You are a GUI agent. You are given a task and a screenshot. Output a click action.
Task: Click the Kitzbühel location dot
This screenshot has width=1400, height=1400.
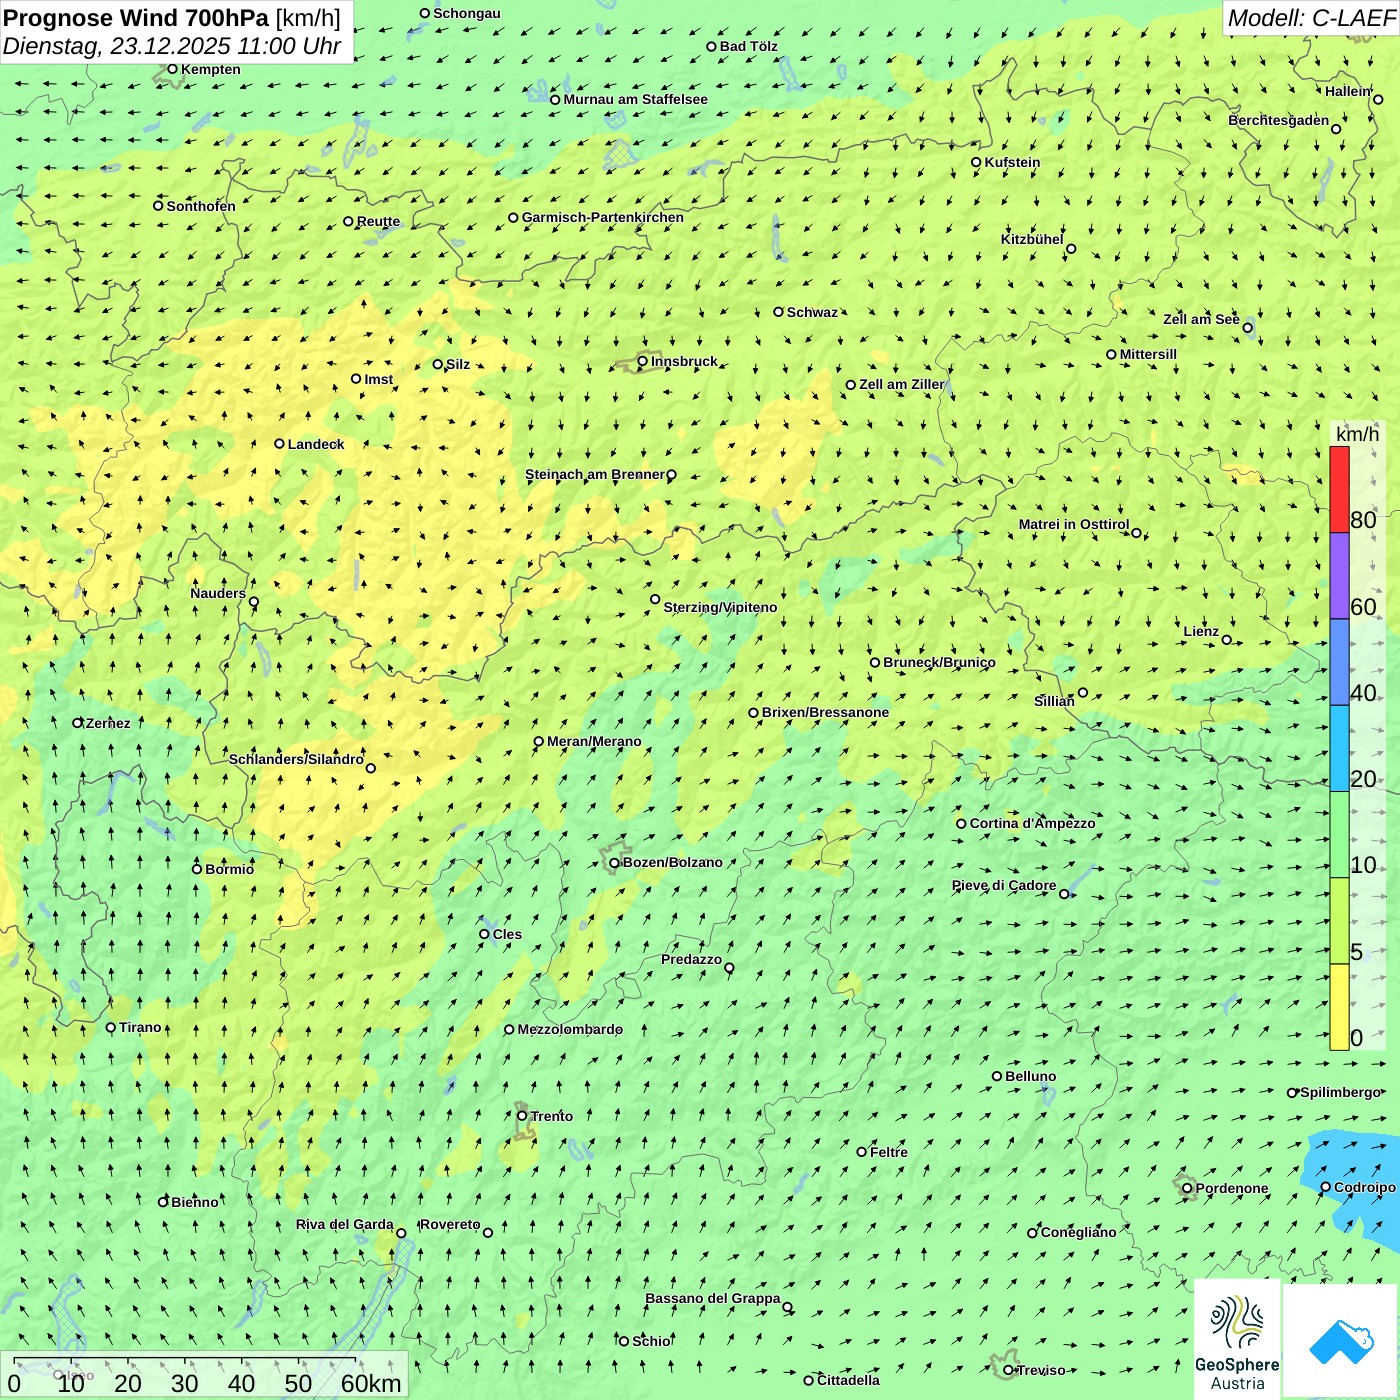coord(1071,249)
